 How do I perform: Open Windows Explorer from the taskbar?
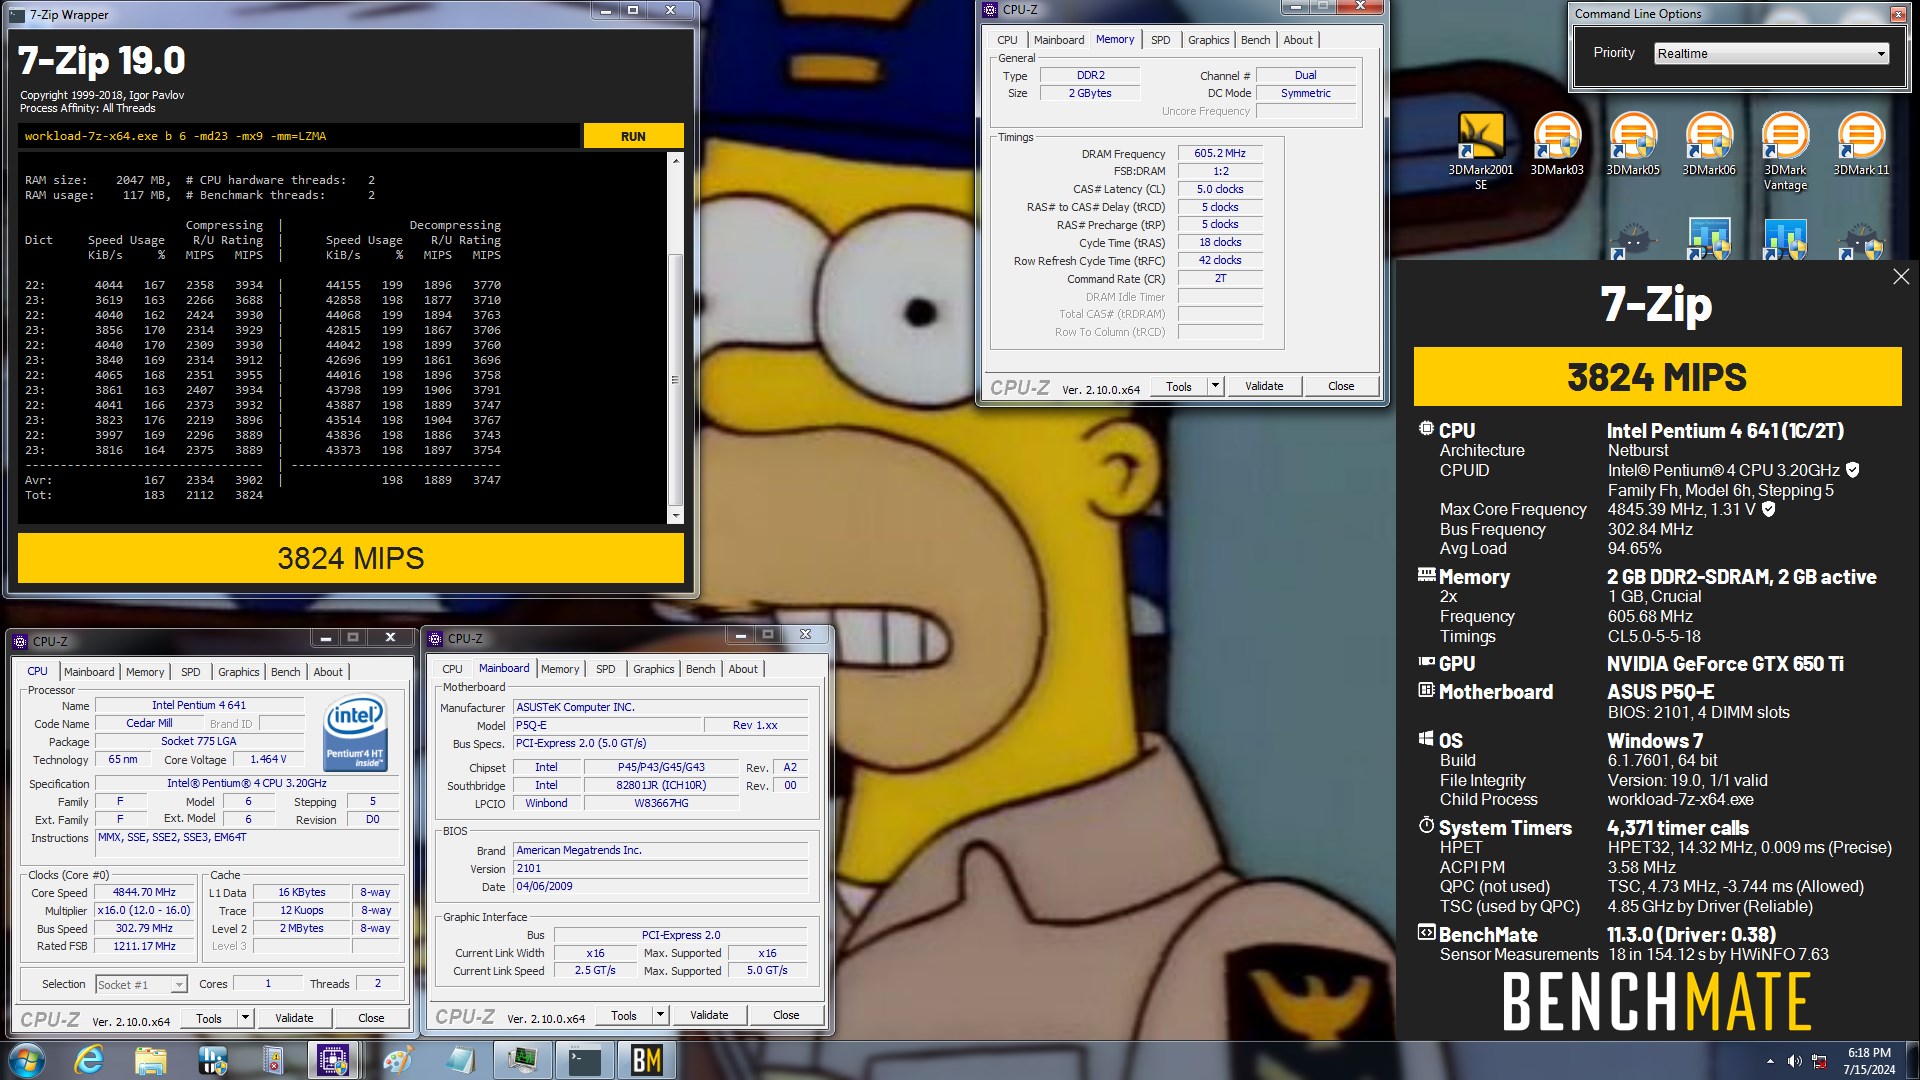pos(151,1060)
